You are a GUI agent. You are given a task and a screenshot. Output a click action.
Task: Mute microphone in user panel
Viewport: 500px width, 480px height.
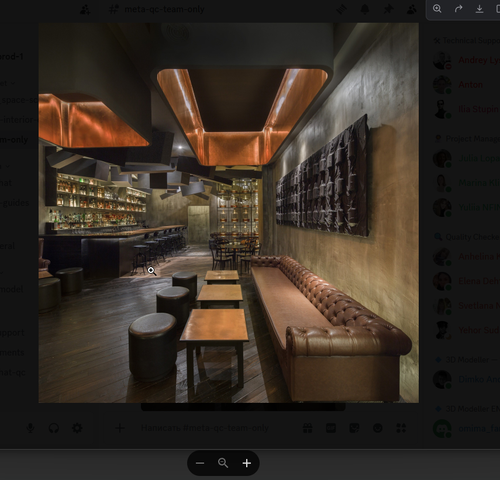tap(30, 428)
